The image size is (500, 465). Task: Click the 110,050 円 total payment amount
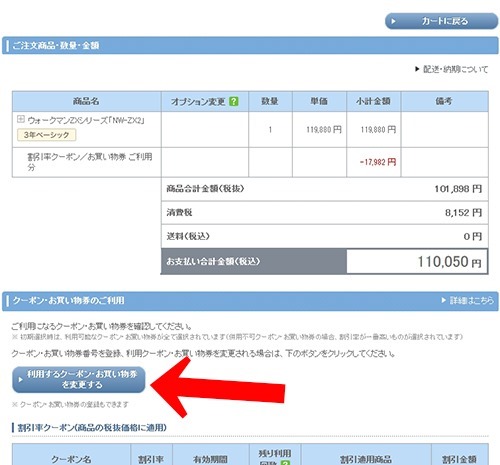[449, 262]
